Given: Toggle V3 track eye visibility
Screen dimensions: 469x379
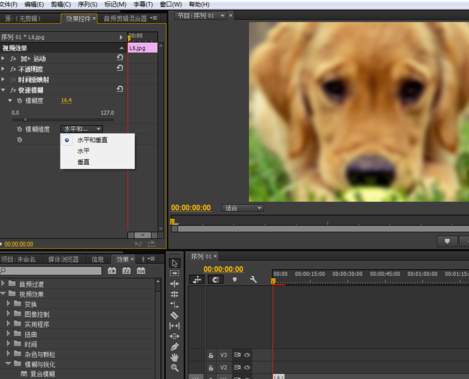Looking at the screenshot, I should [247, 355].
